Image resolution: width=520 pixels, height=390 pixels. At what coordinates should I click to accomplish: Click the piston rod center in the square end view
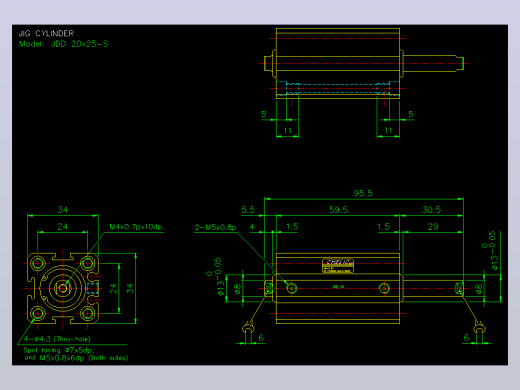click(x=63, y=288)
